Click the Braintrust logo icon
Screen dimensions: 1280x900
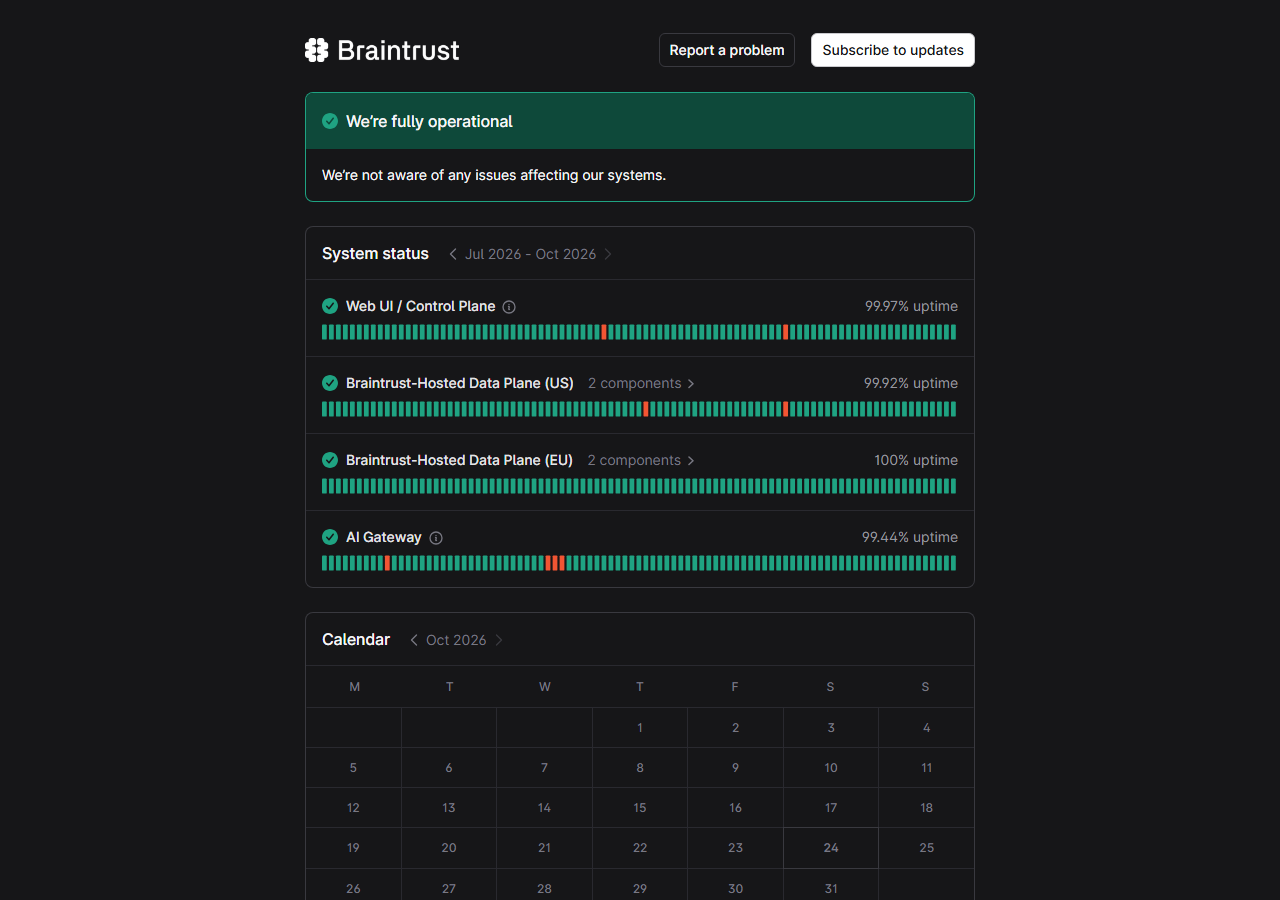pyautogui.click(x=316, y=50)
